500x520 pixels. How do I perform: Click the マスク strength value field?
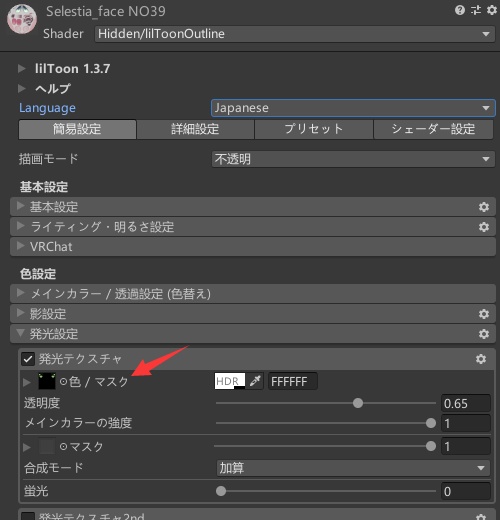click(466, 446)
